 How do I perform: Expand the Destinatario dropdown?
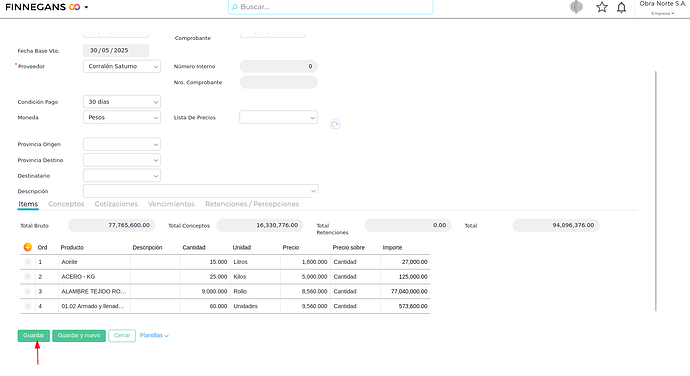click(122, 176)
